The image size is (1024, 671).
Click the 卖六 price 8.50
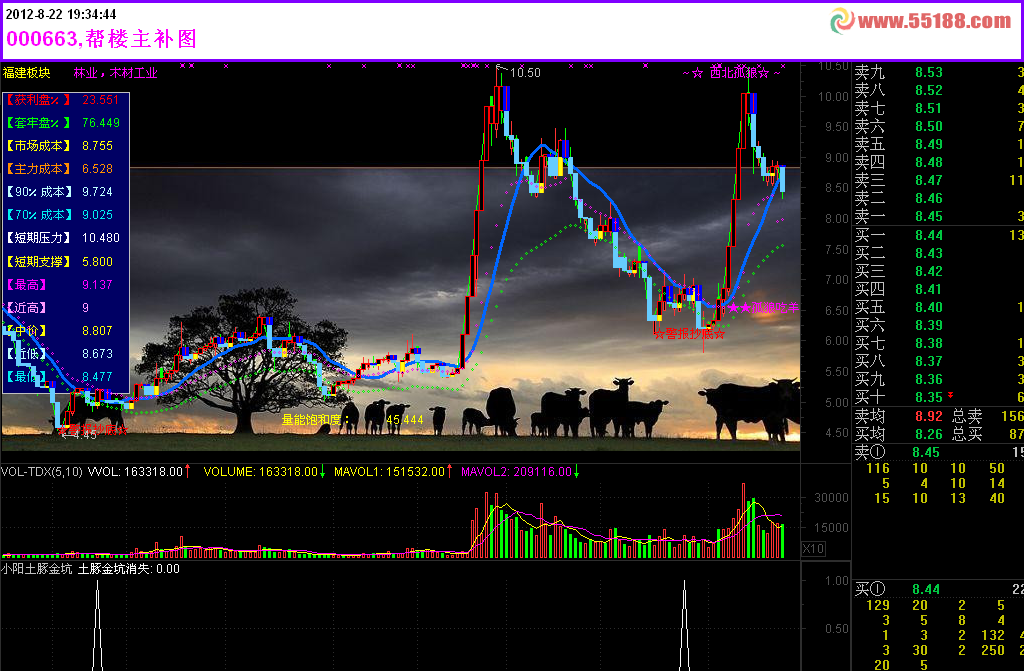[929, 126]
